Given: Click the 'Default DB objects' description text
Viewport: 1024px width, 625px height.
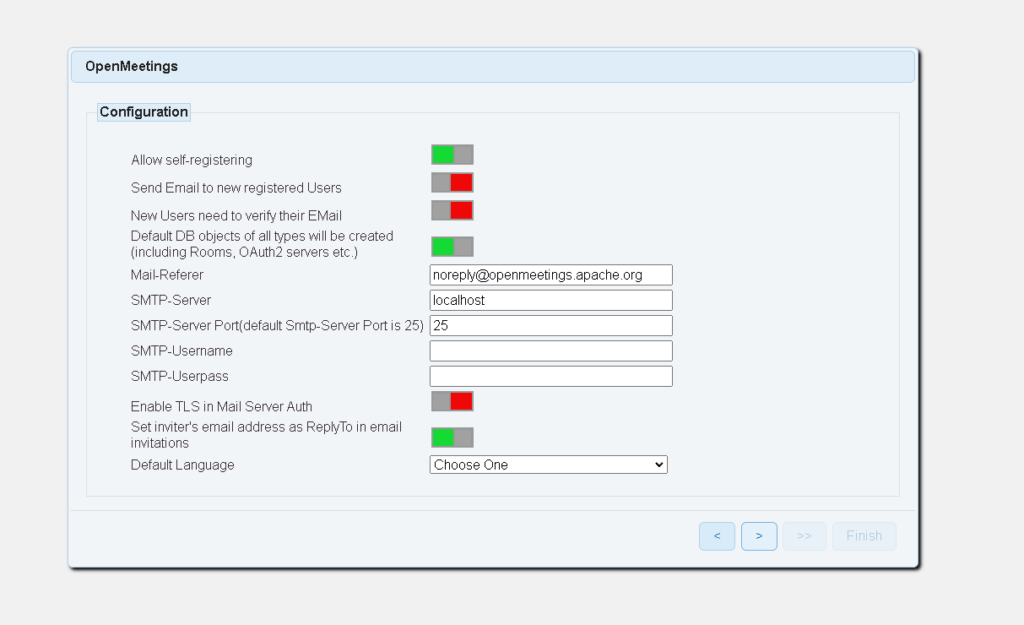Looking at the screenshot, I should [x=262, y=244].
